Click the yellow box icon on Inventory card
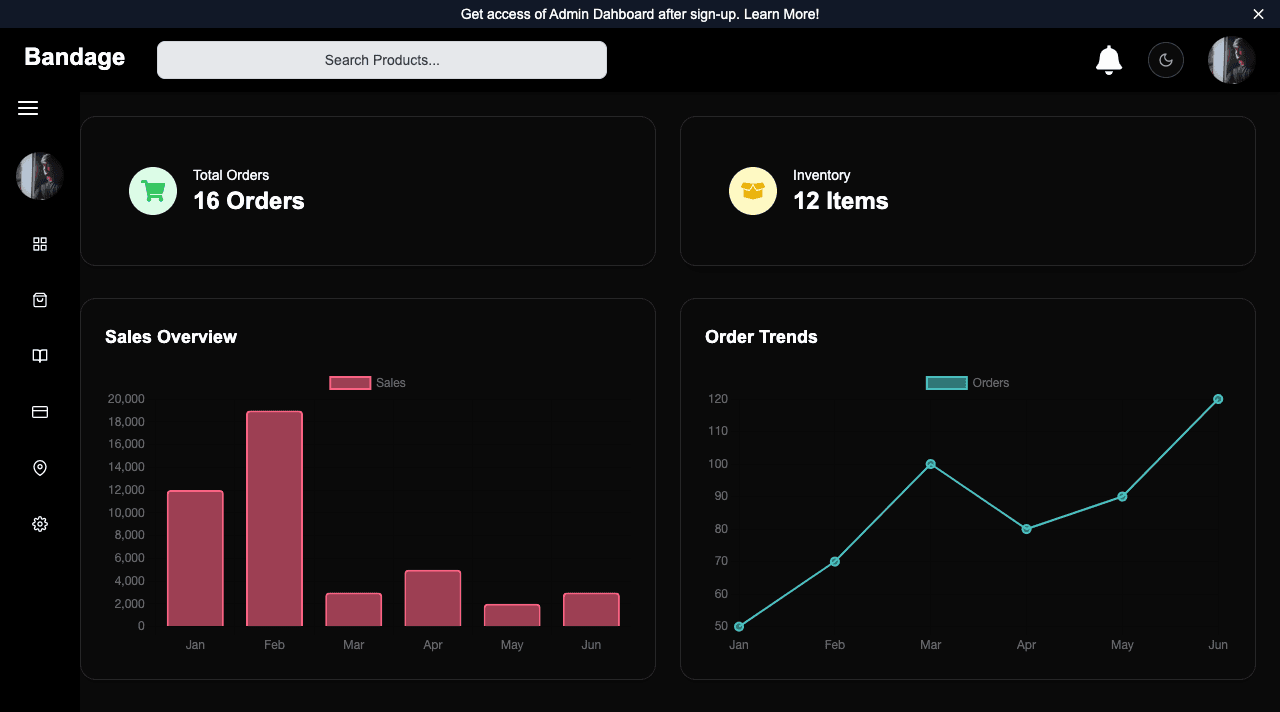1280x712 pixels. pos(753,190)
